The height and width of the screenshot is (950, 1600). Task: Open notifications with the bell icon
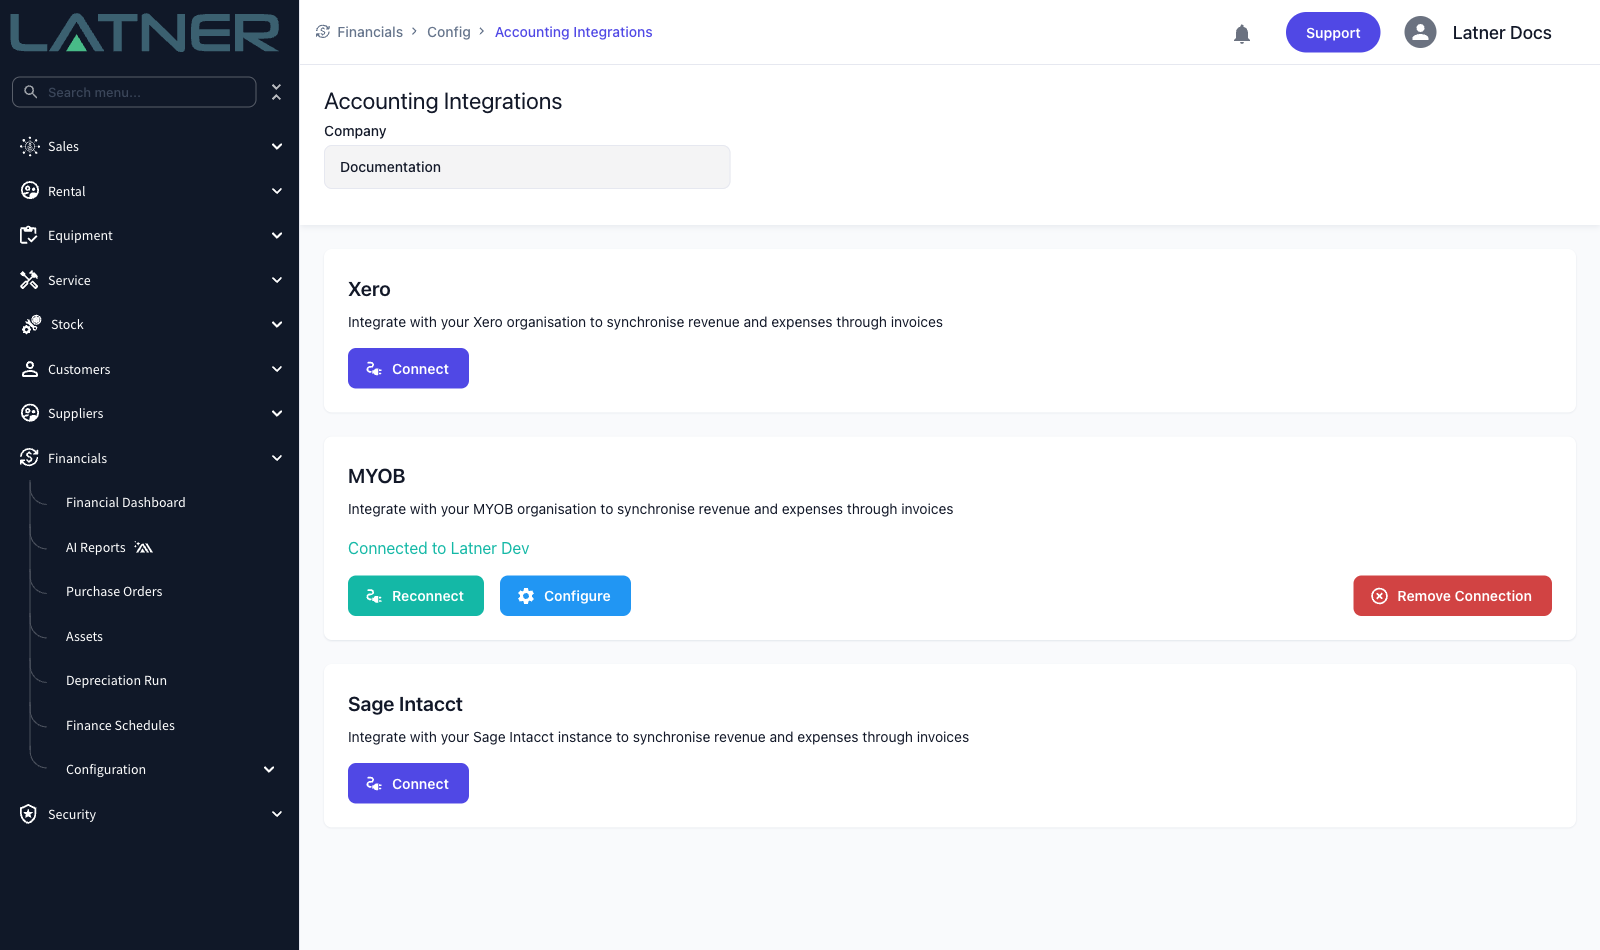pyautogui.click(x=1242, y=34)
